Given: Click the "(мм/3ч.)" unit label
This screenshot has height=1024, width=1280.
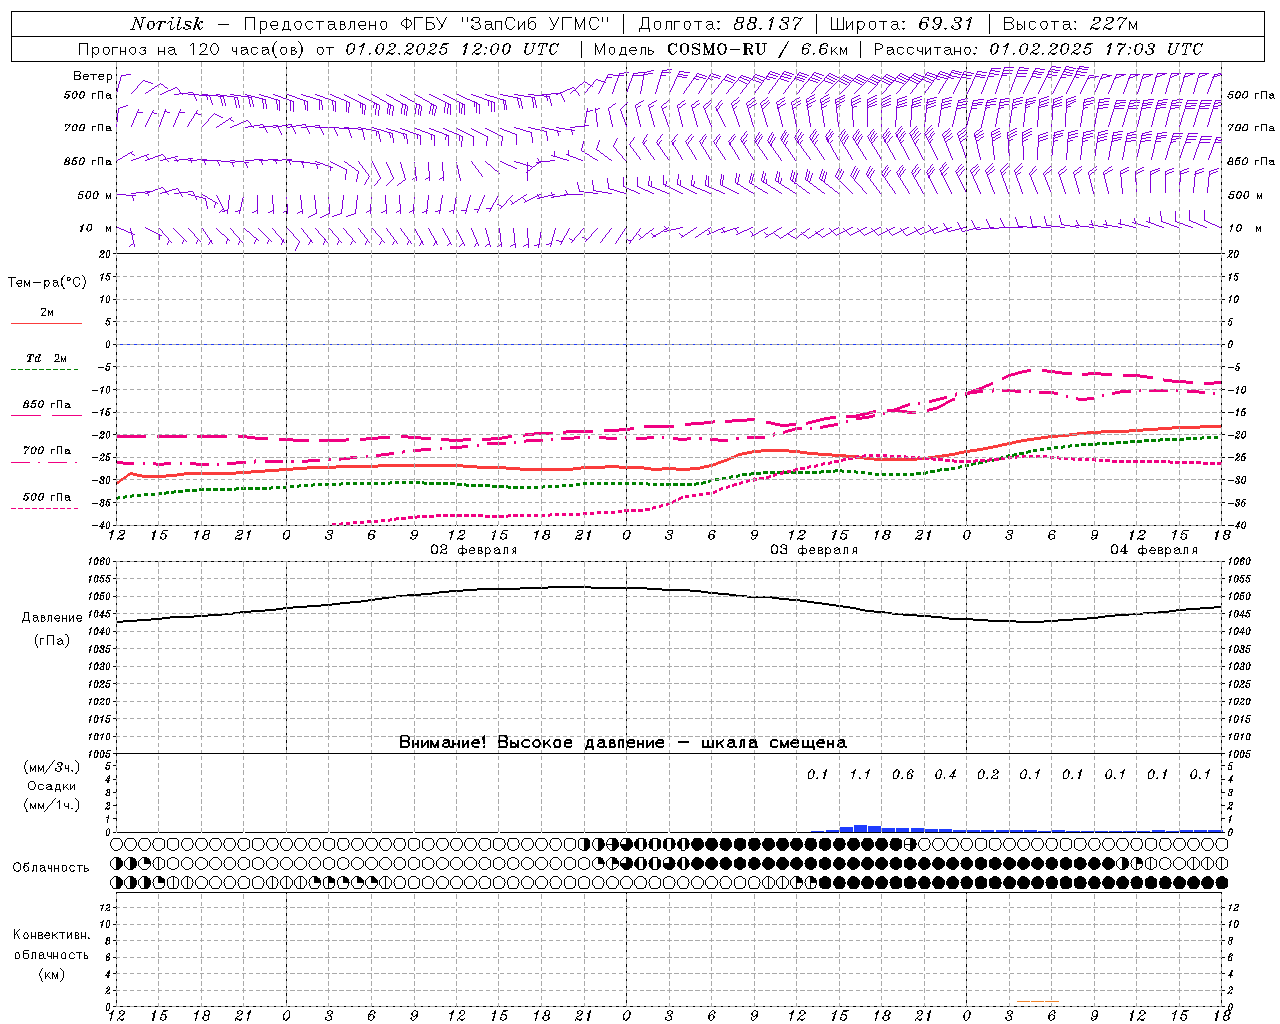Looking at the screenshot, I should point(52,767).
